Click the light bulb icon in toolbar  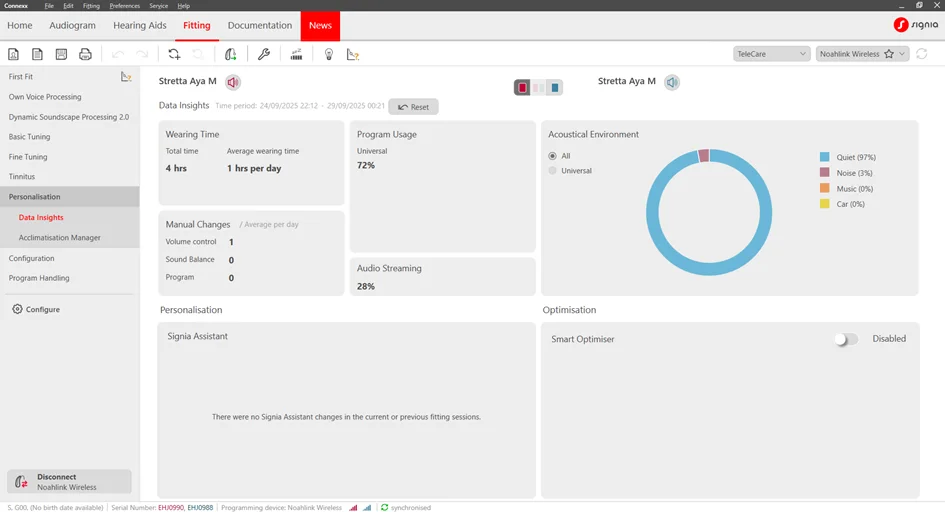tap(328, 54)
